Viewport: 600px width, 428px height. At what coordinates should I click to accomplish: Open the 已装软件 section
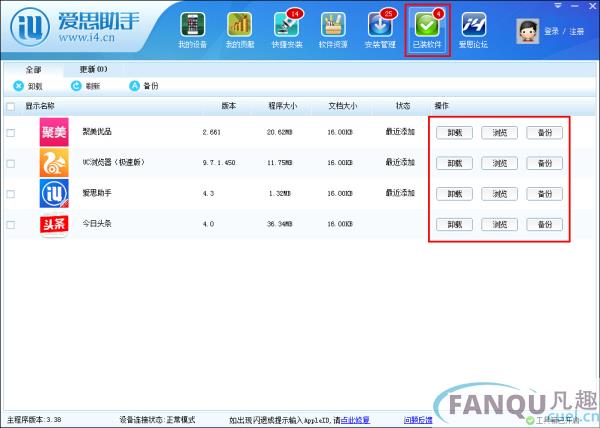[427, 30]
